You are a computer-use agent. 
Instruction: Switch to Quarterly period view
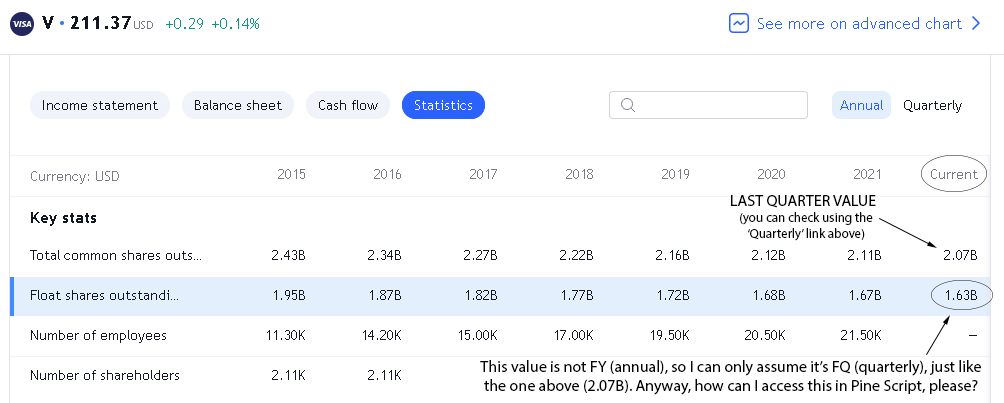[x=932, y=105]
